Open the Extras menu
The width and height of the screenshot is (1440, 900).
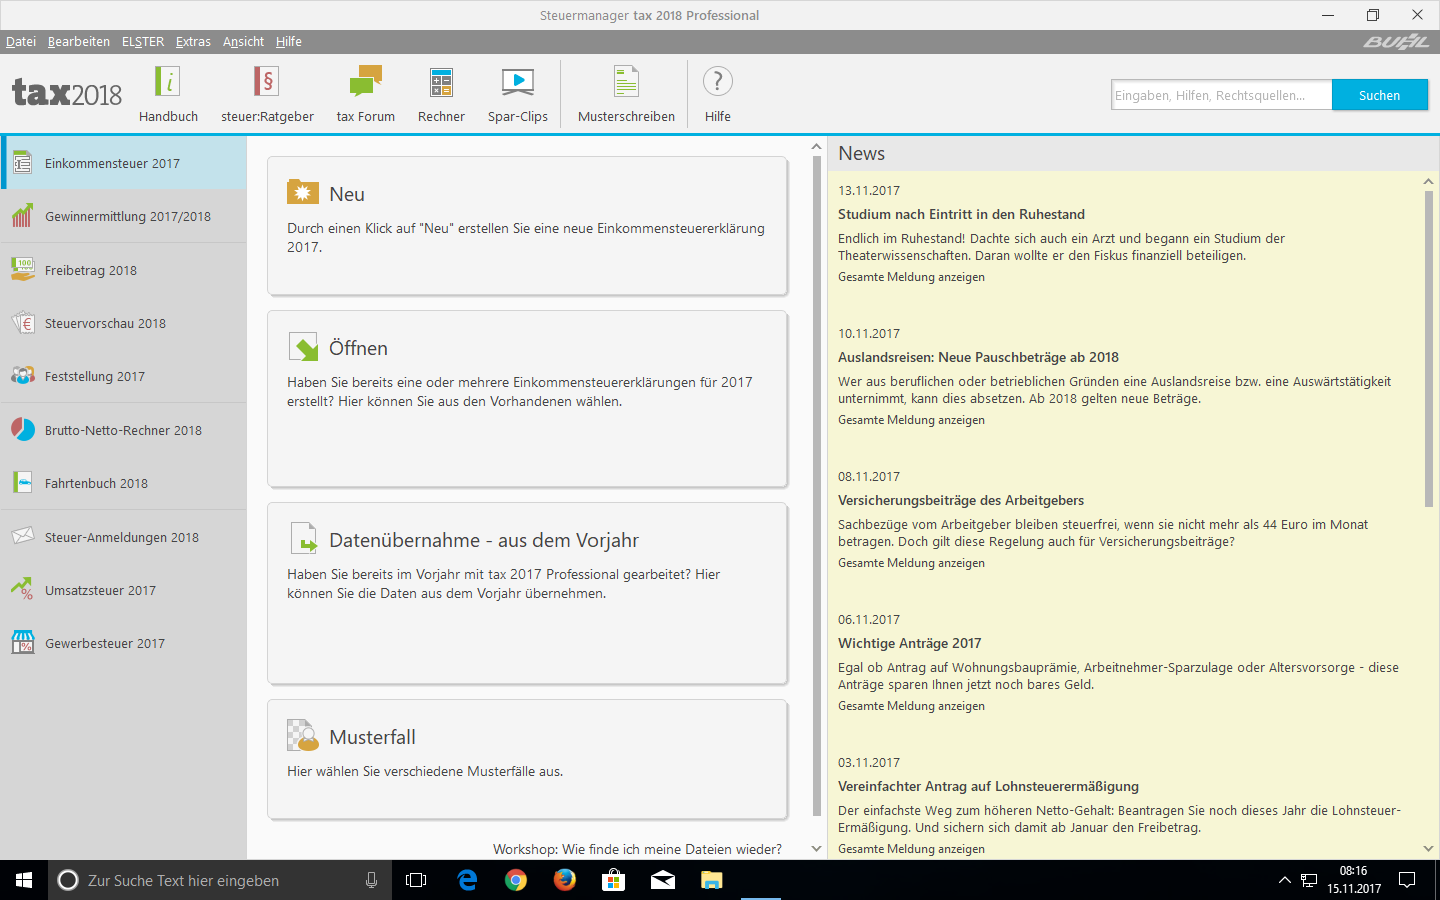point(193,41)
